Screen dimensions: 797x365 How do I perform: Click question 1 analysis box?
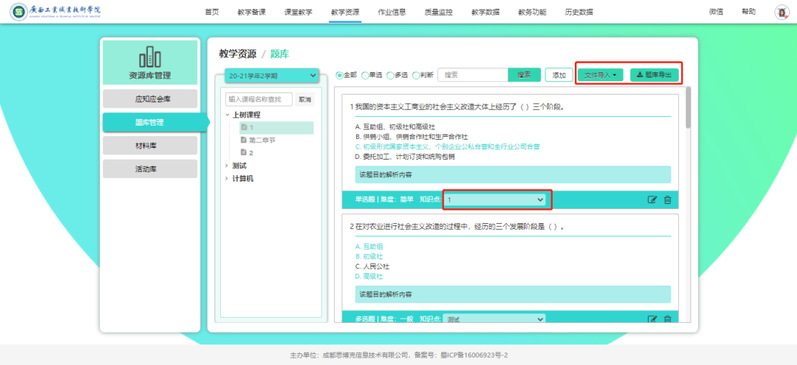[x=512, y=174]
